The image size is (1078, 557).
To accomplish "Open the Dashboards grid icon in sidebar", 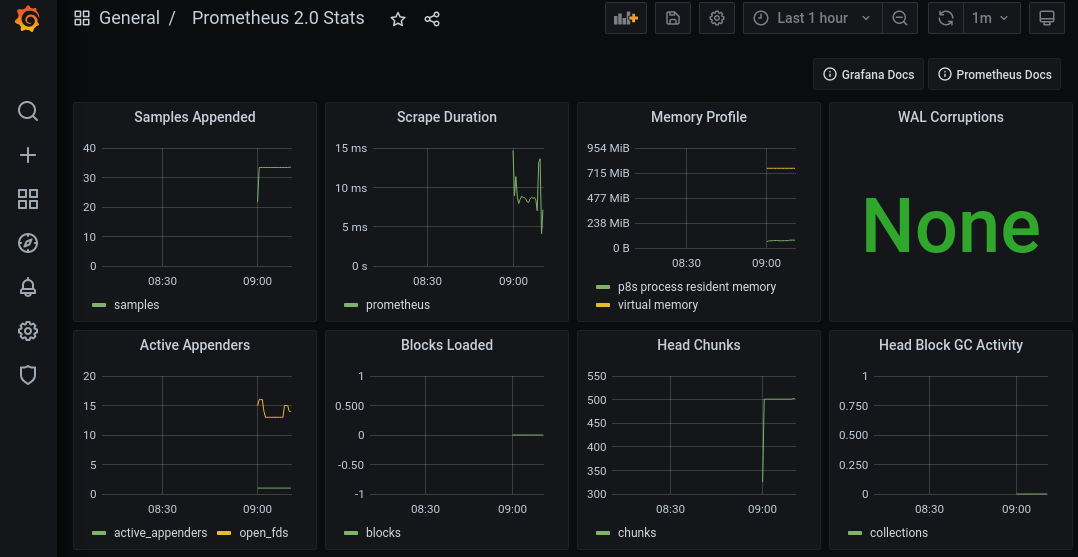I will [28, 199].
